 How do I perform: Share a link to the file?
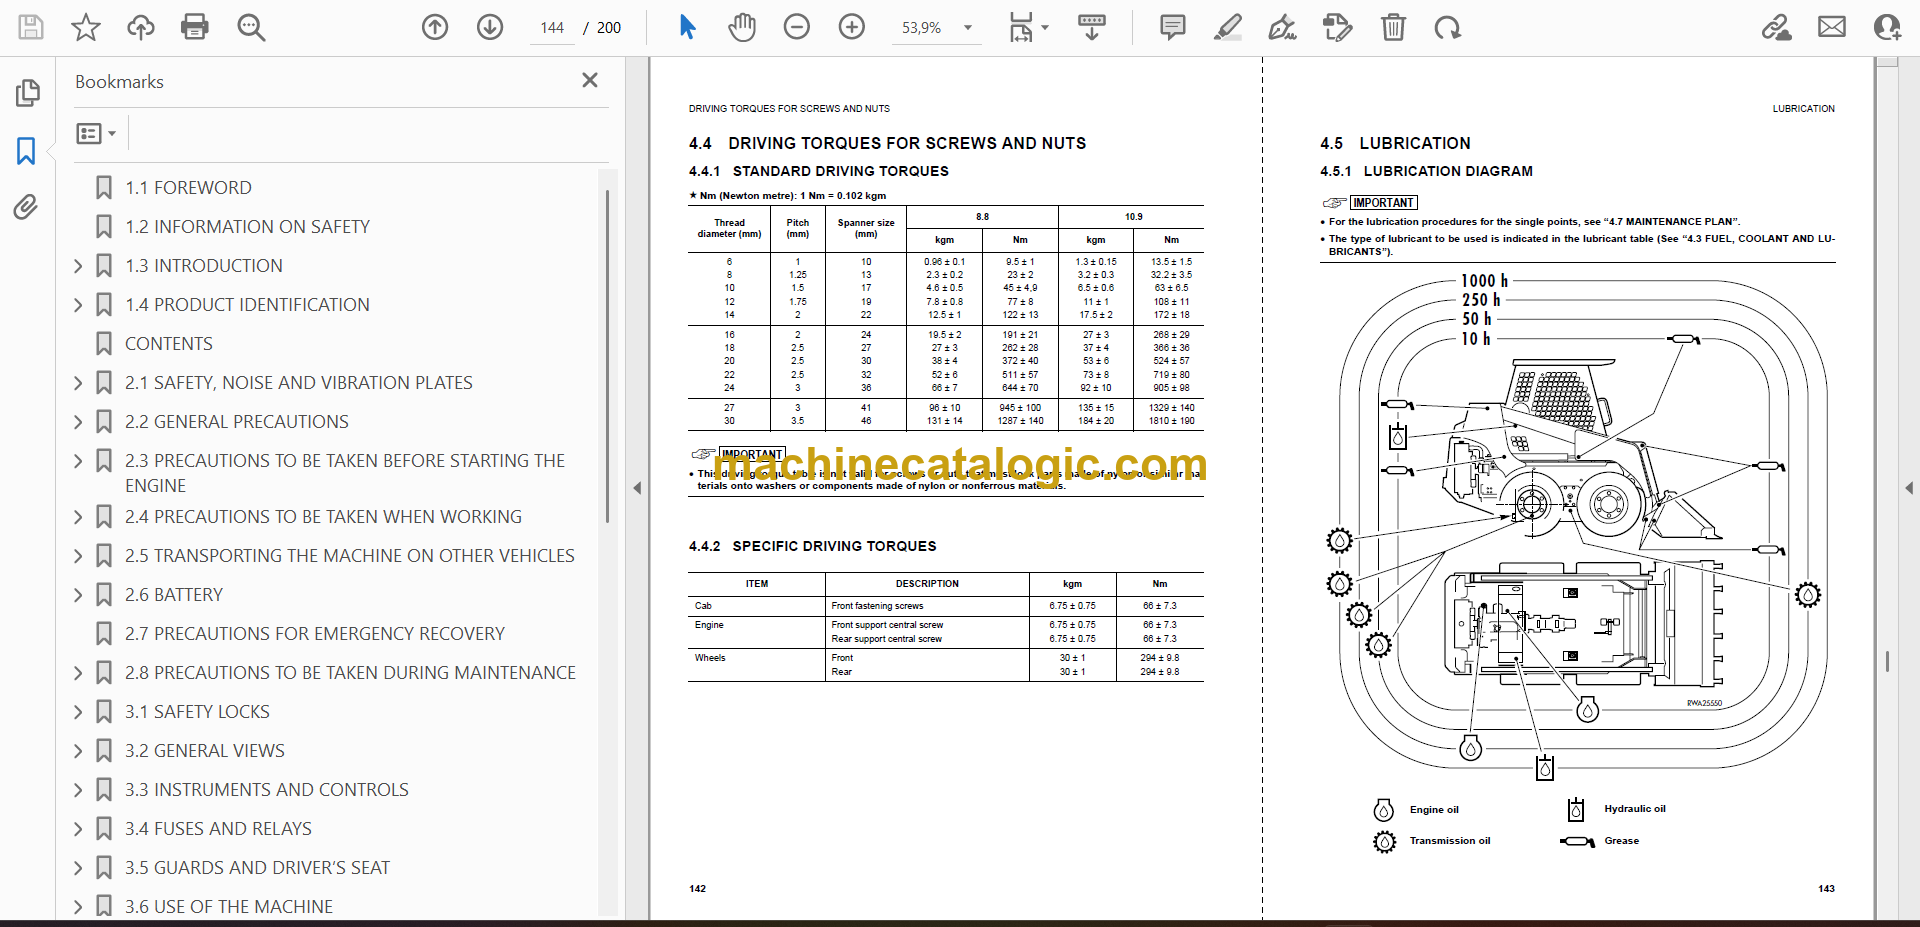[1777, 27]
